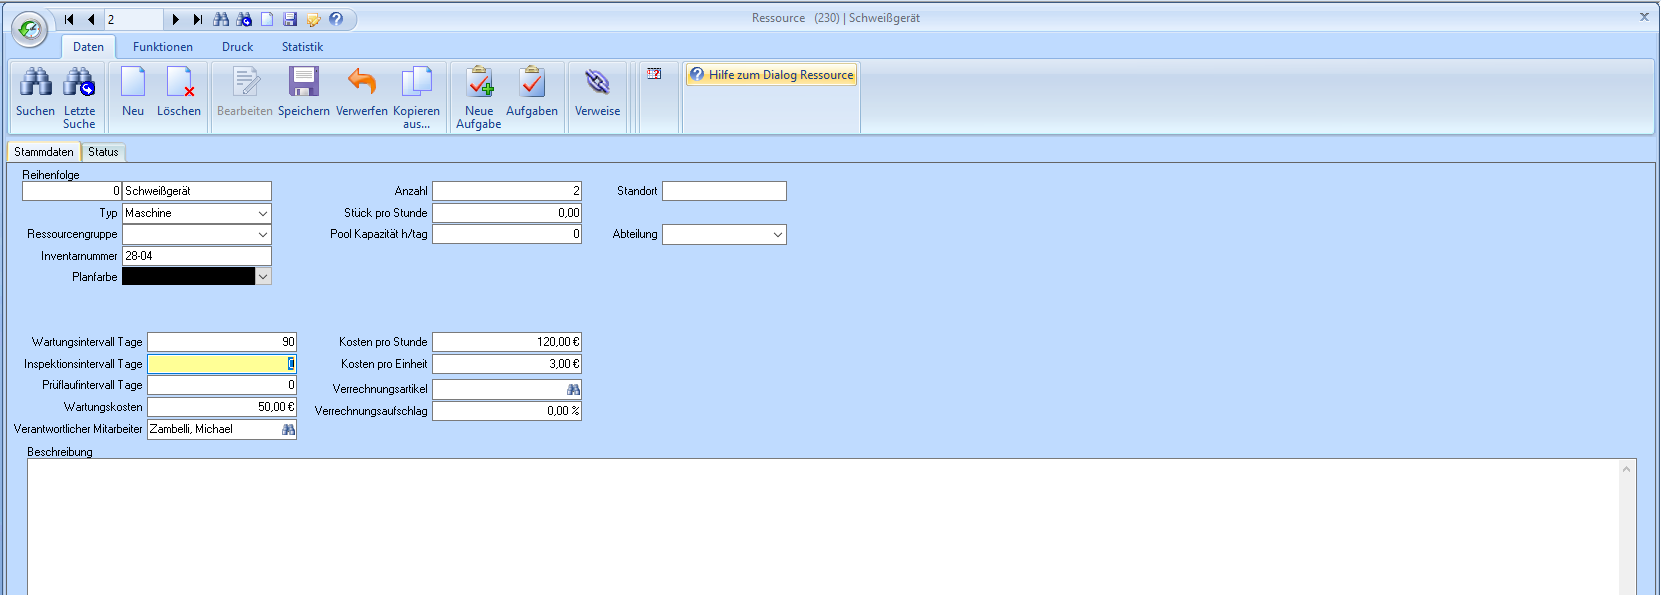Click the Standort input field
The height and width of the screenshot is (595, 1661).
(x=724, y=191)
